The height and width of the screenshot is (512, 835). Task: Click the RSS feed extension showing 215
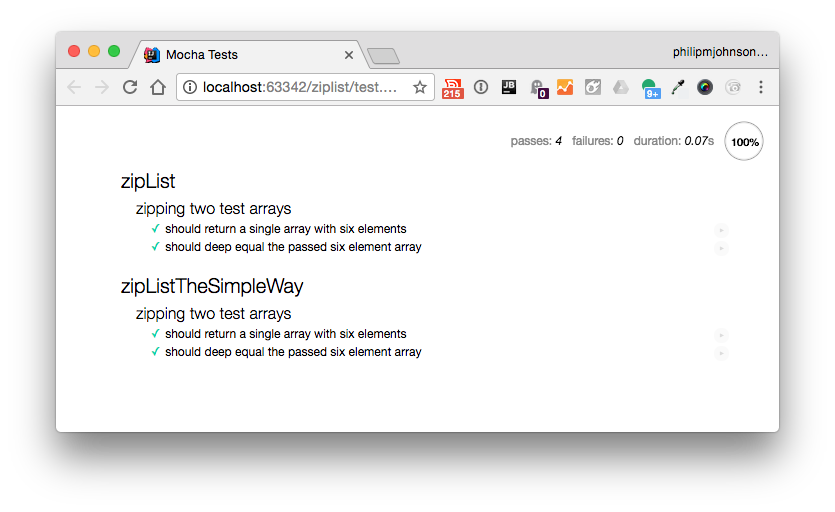coord(453,88)
